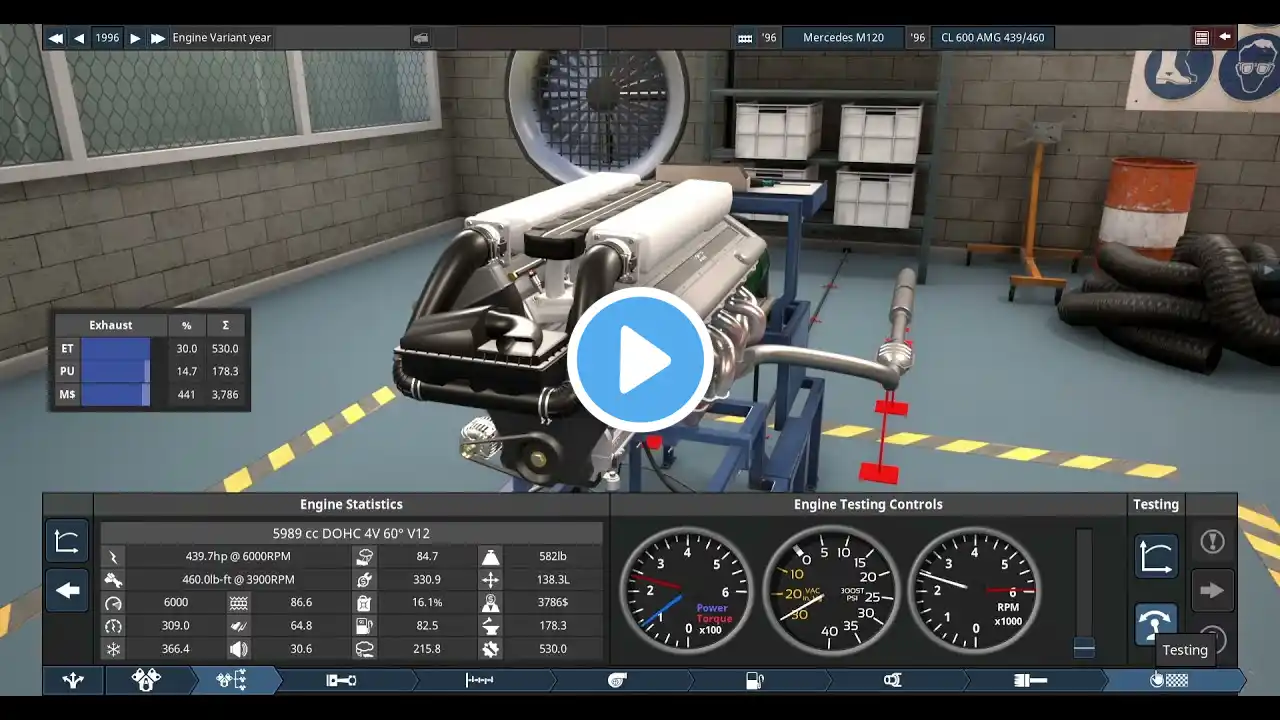This screenshot has width=1280, height=720.
Task: Open the fuel system tab in bottom bar
Action: pos(756,680)
